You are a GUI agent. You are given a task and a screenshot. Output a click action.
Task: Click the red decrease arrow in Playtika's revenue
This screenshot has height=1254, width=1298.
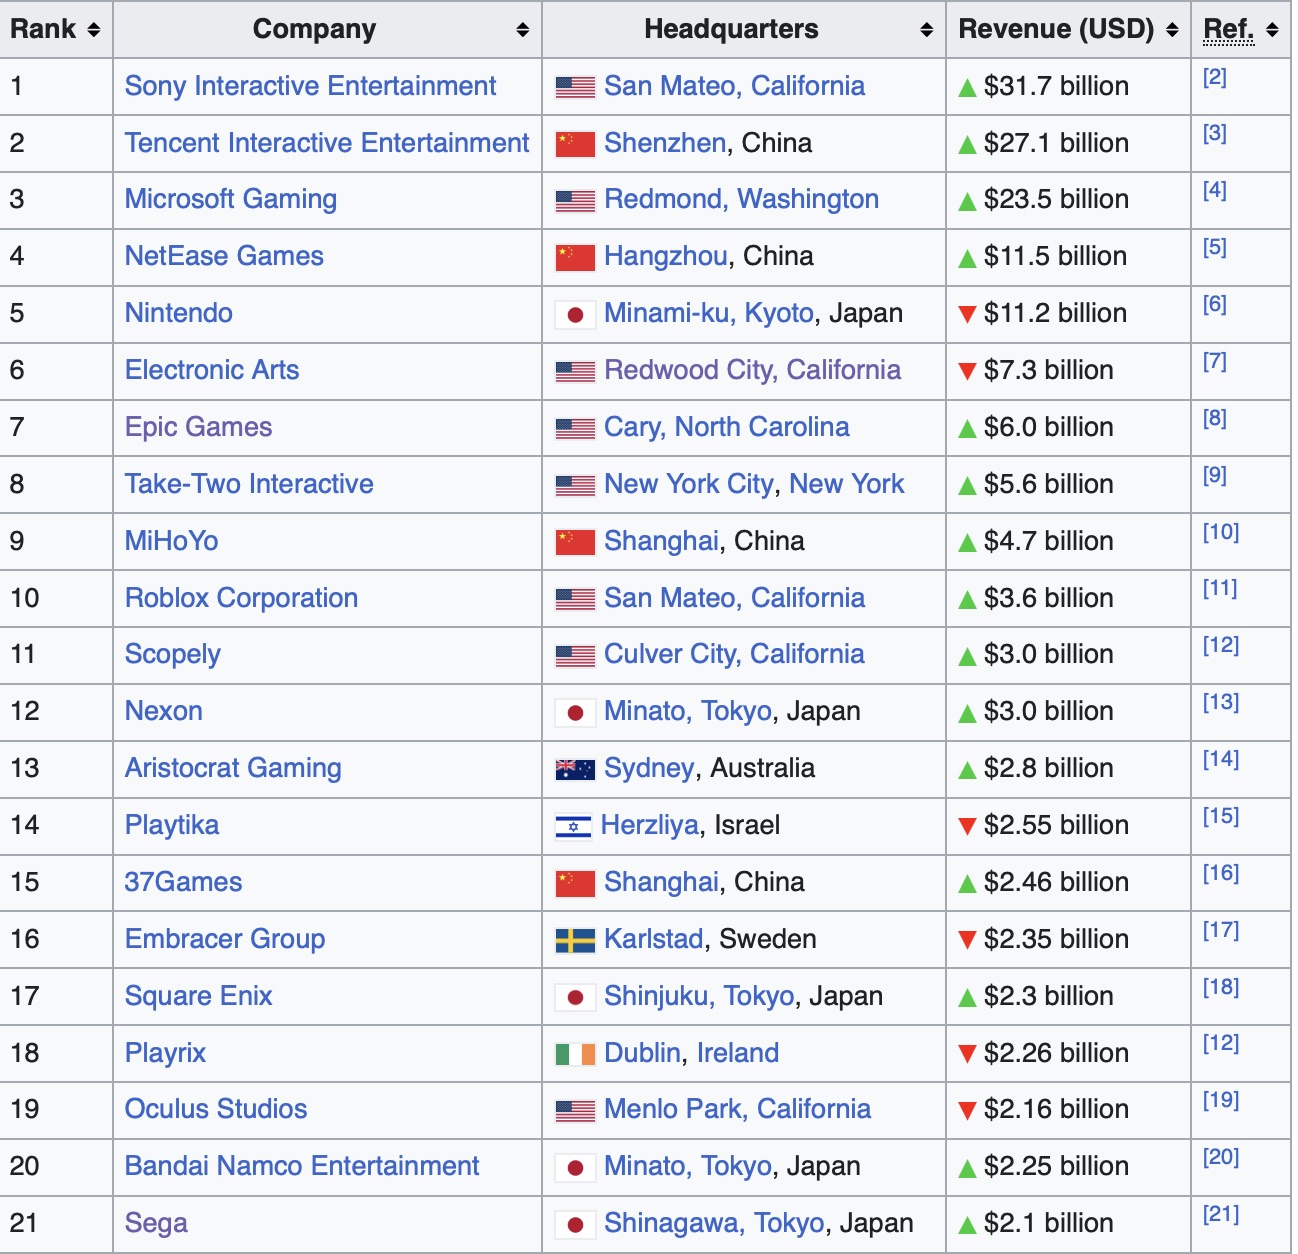pyautogui.click(x=967, y=826)
